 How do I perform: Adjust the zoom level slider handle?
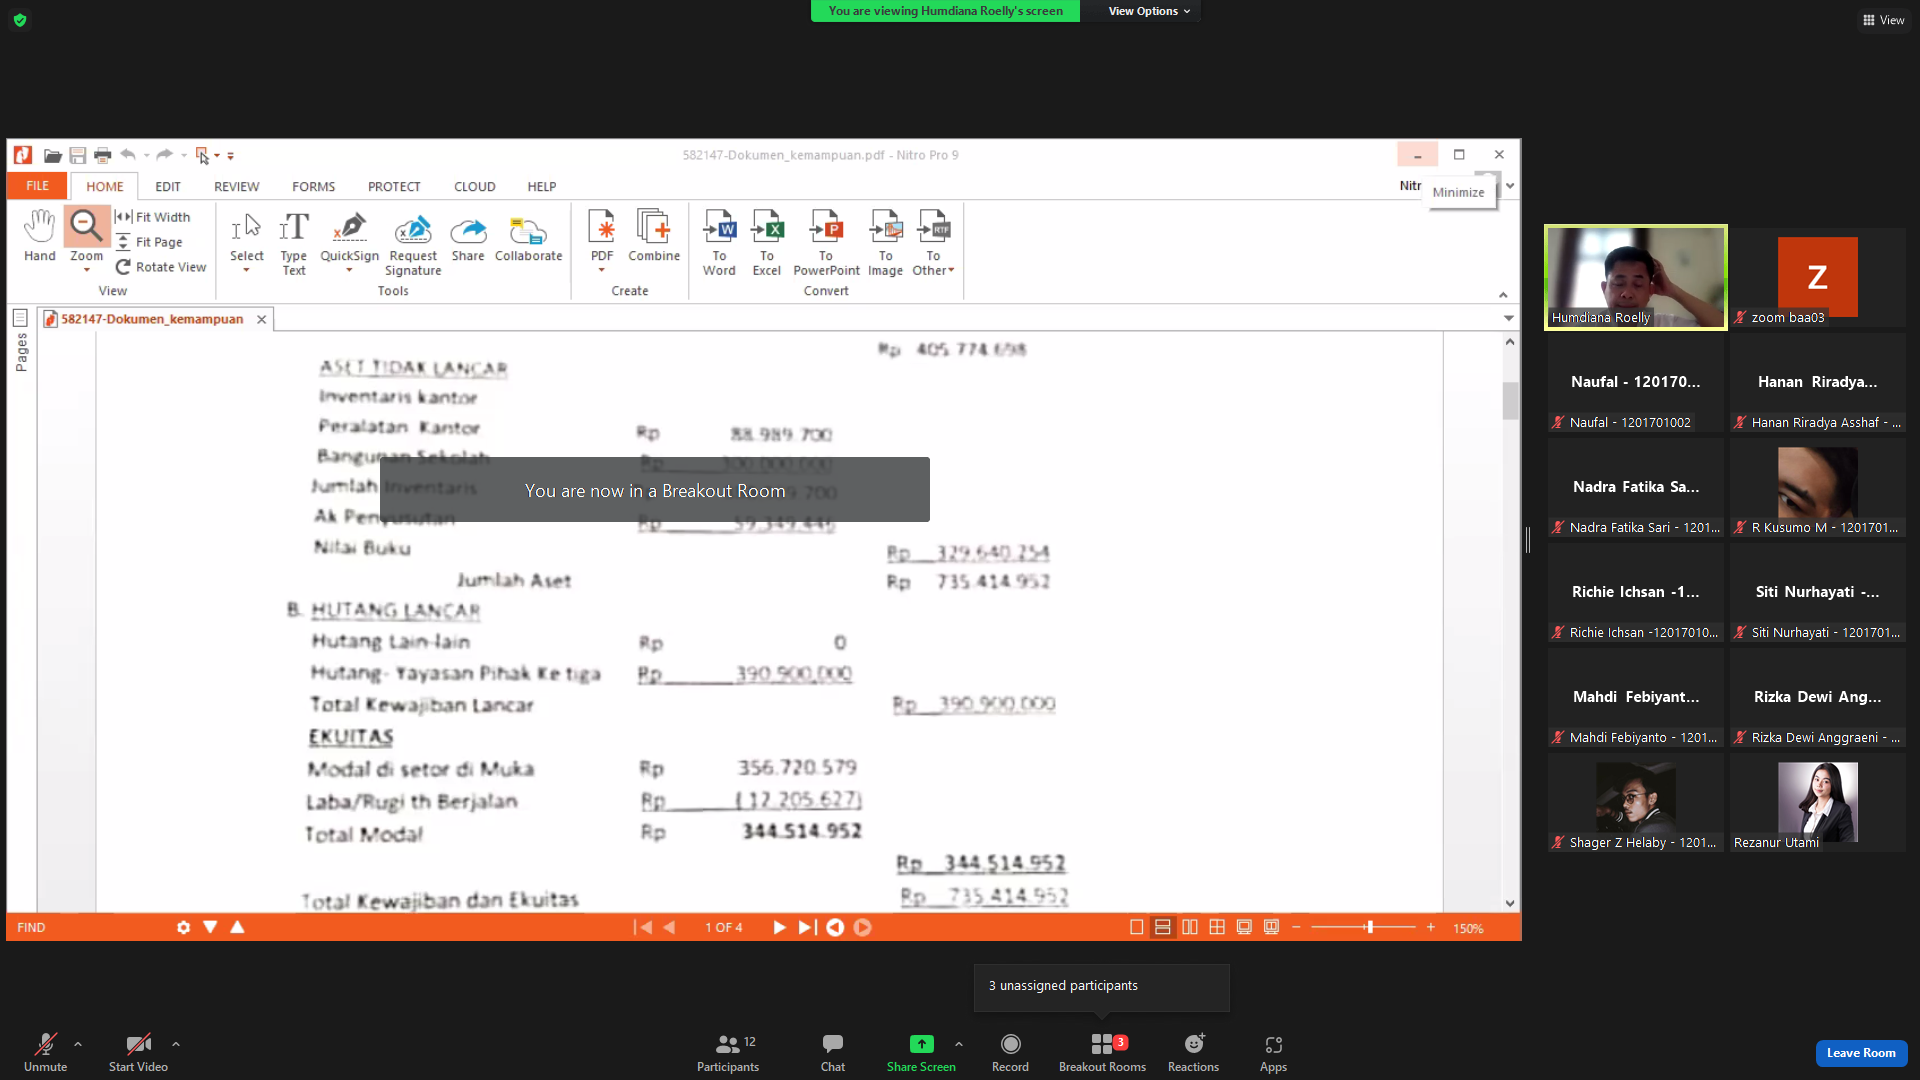[x=1369, y=927]
